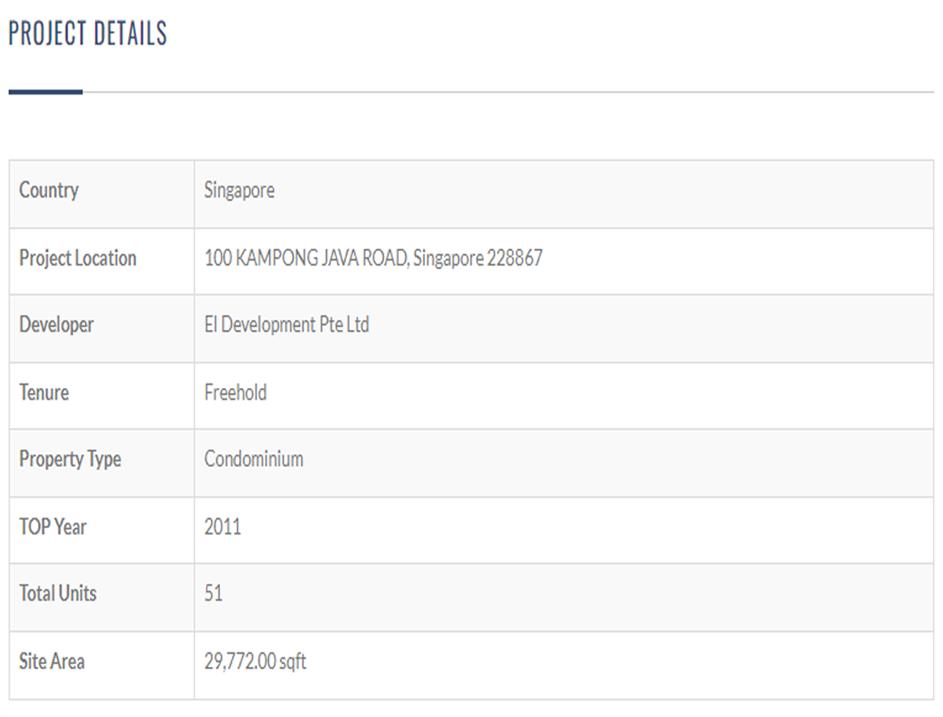
Task: Click the 2011 year value
Action: (222, 526)
